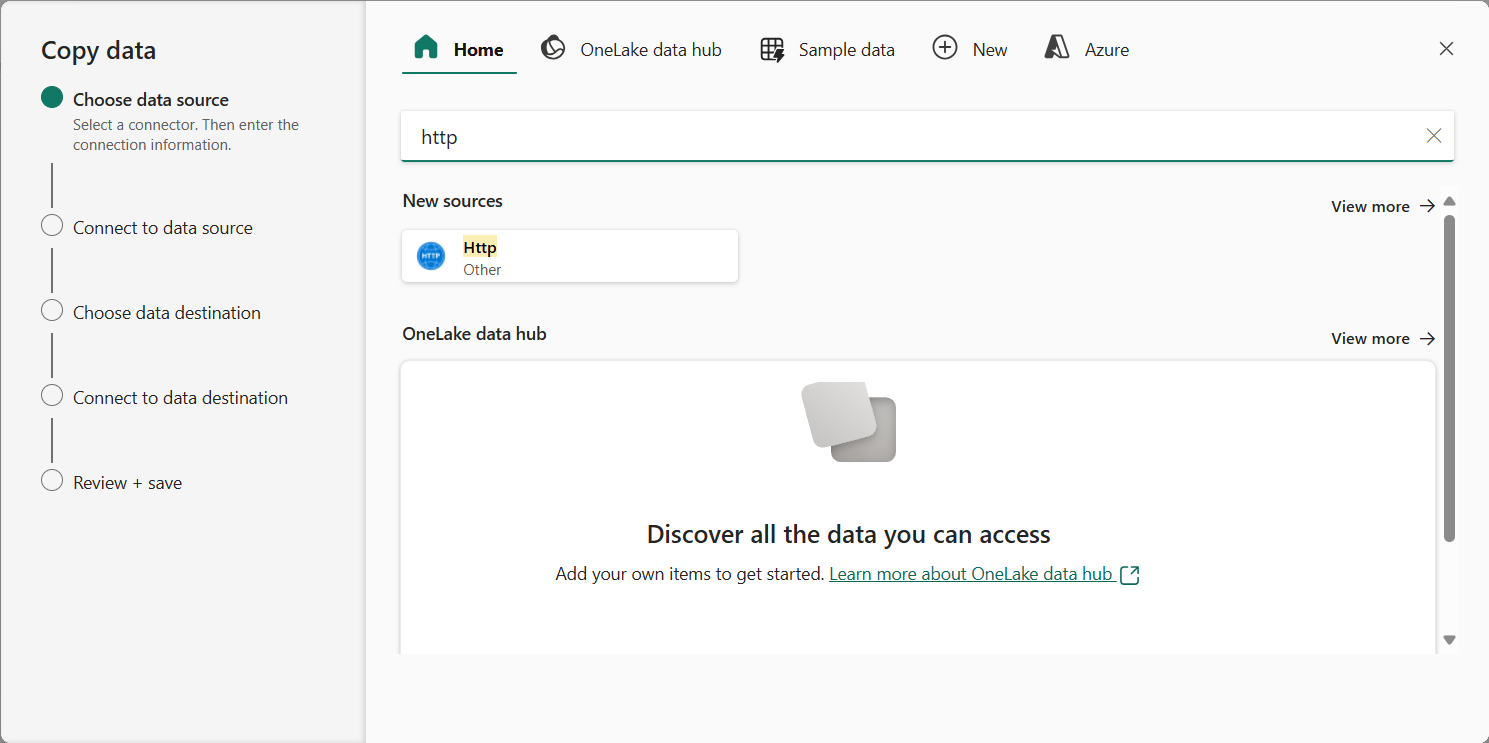Click the OneLake data hub icon
1489x743 pixels.
553,48
